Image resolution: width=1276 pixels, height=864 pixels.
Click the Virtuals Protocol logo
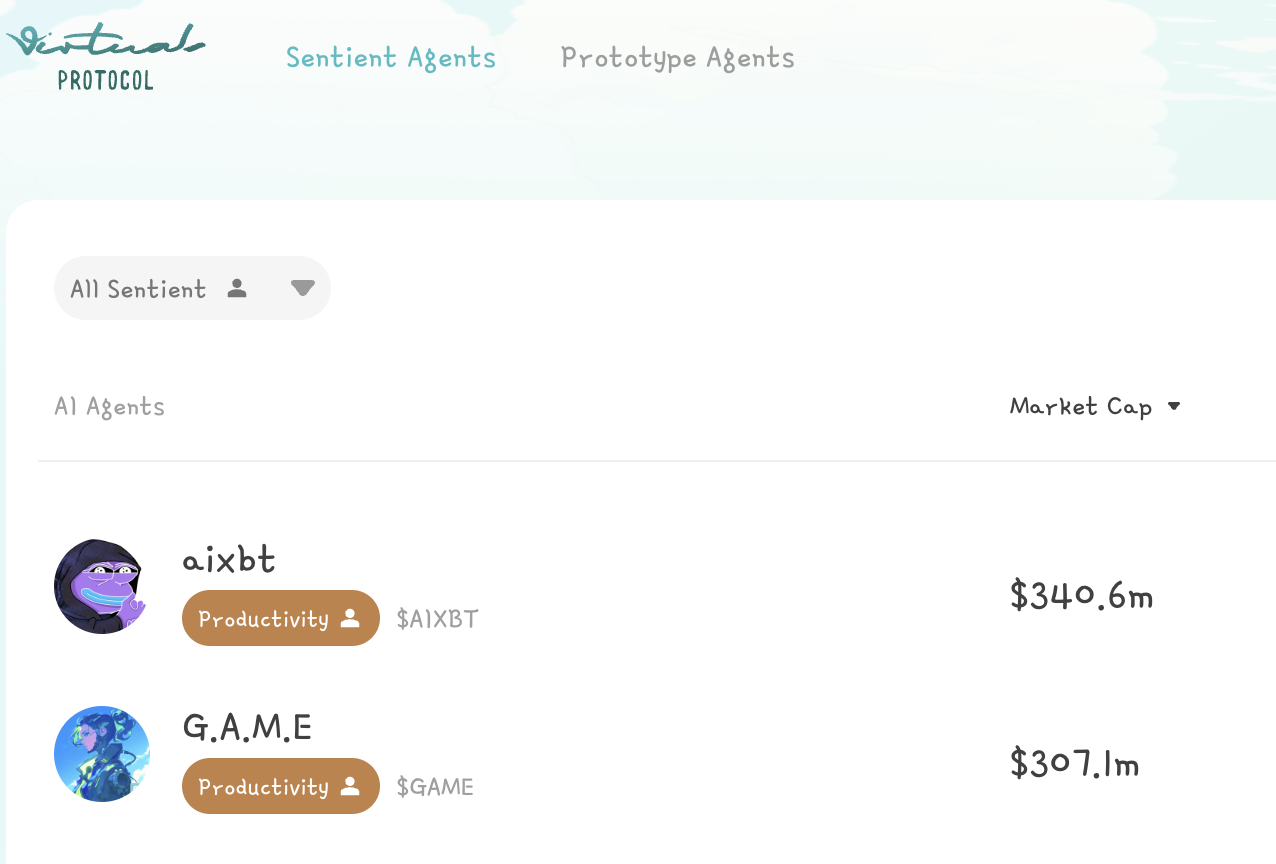(105, 57)
